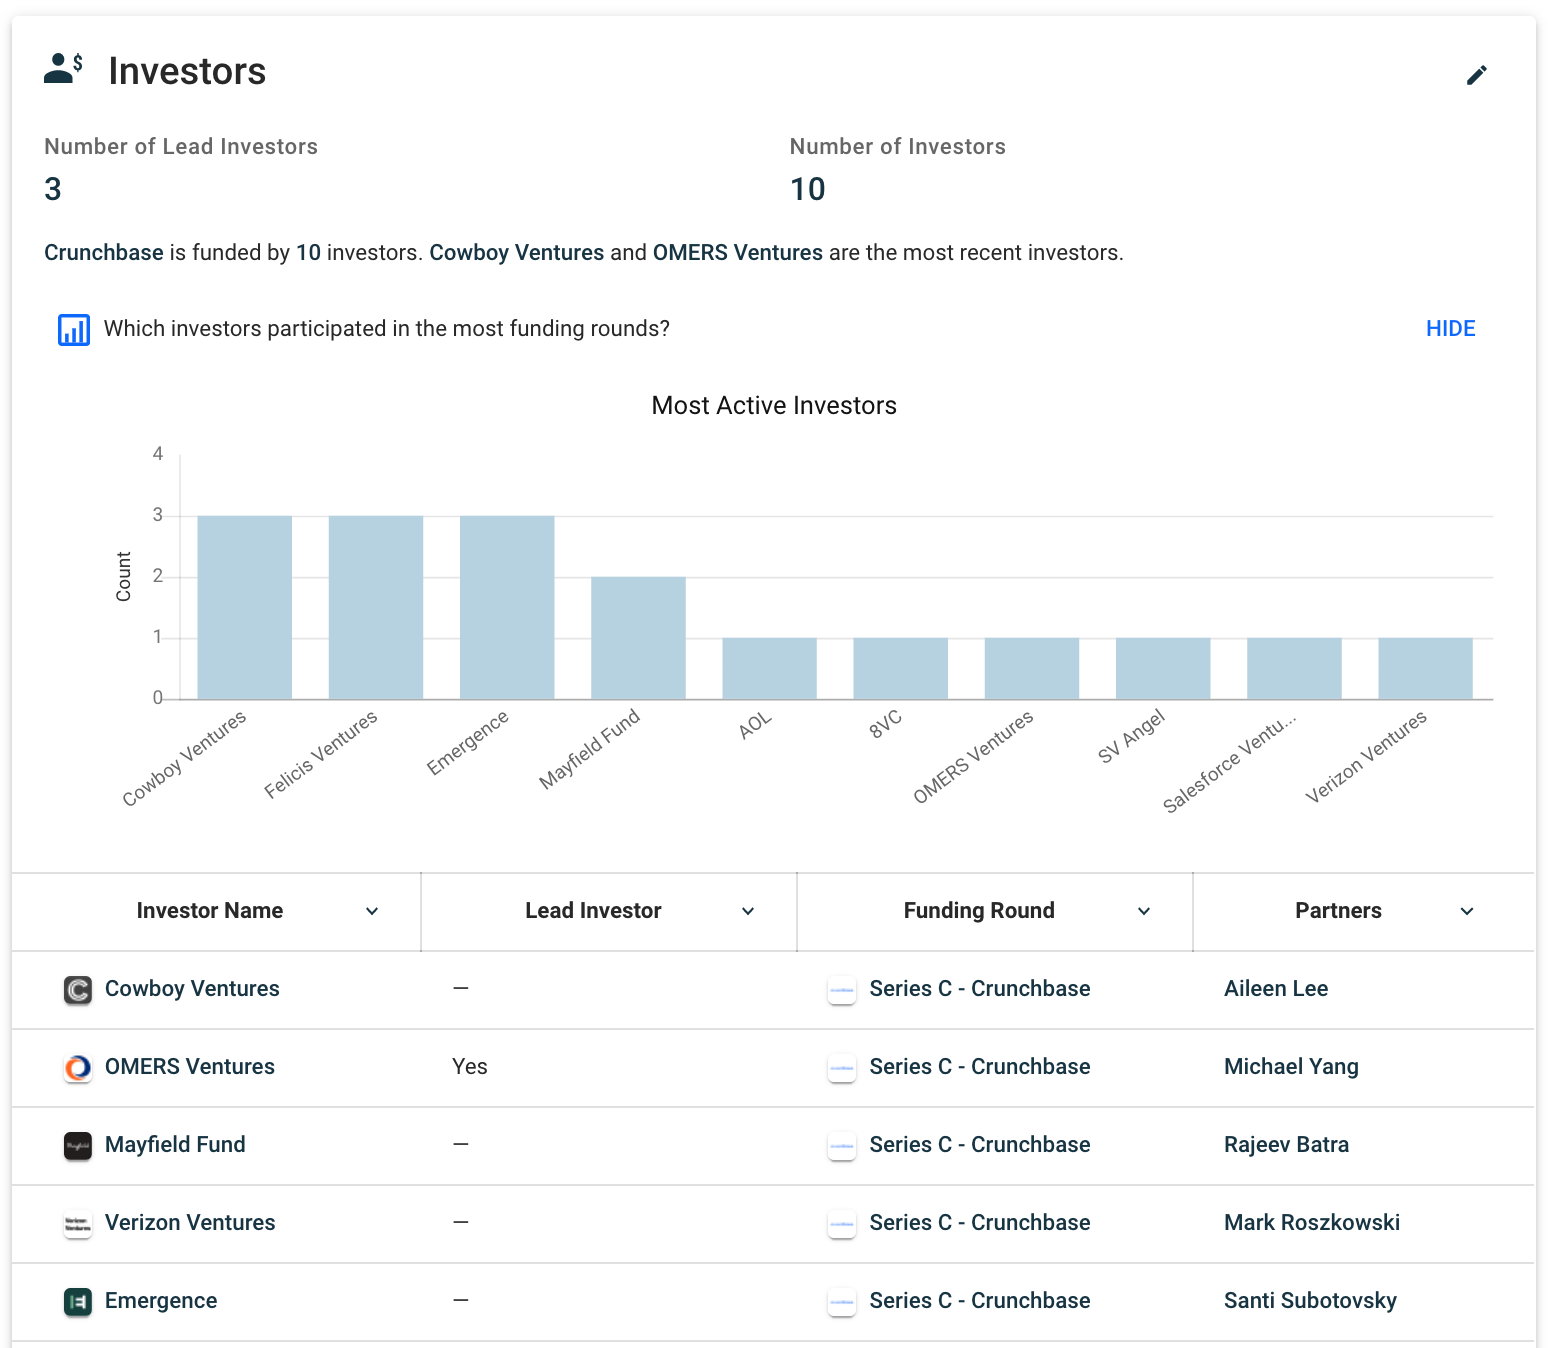Viewport: 1548px width, 1348px height.
Task: Click the Mayfield Fund bar in chart
Action: pos(638,637)
